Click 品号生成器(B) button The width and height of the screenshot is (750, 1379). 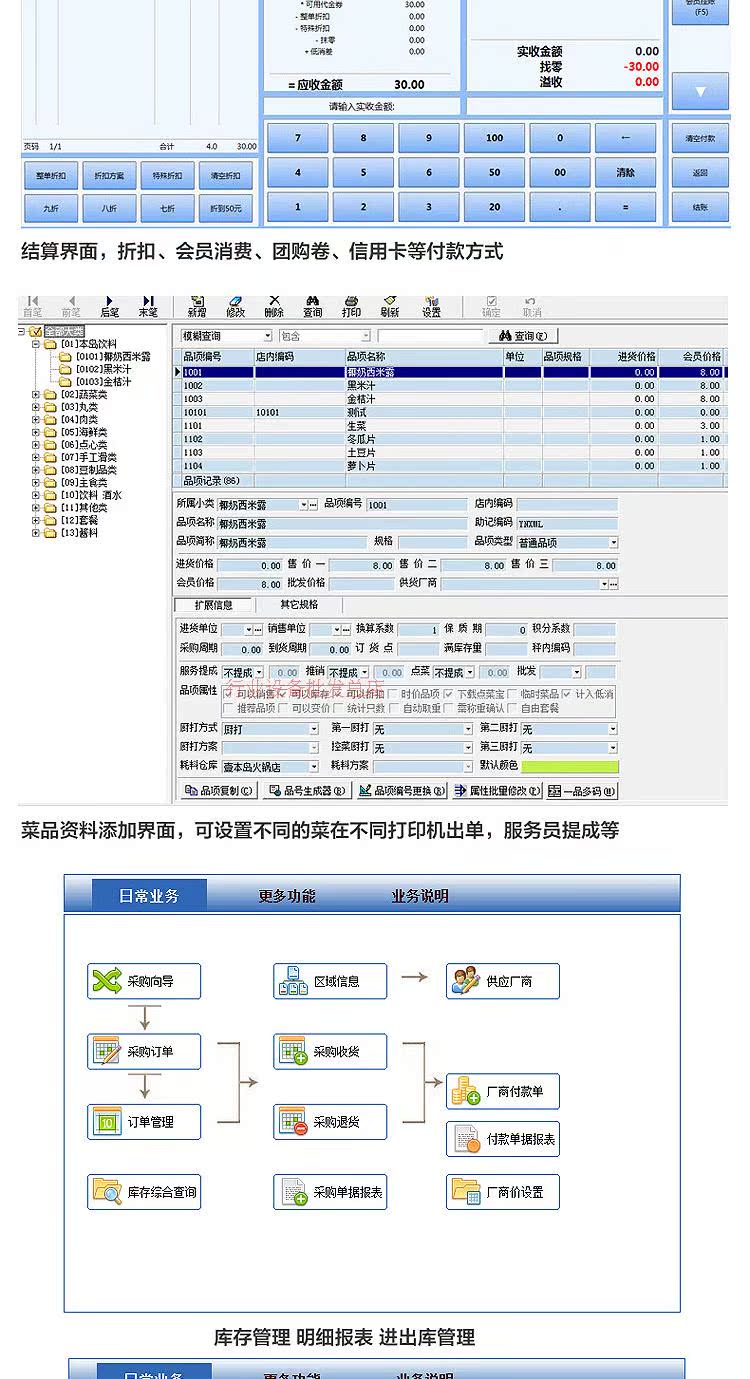pos(308,791)
